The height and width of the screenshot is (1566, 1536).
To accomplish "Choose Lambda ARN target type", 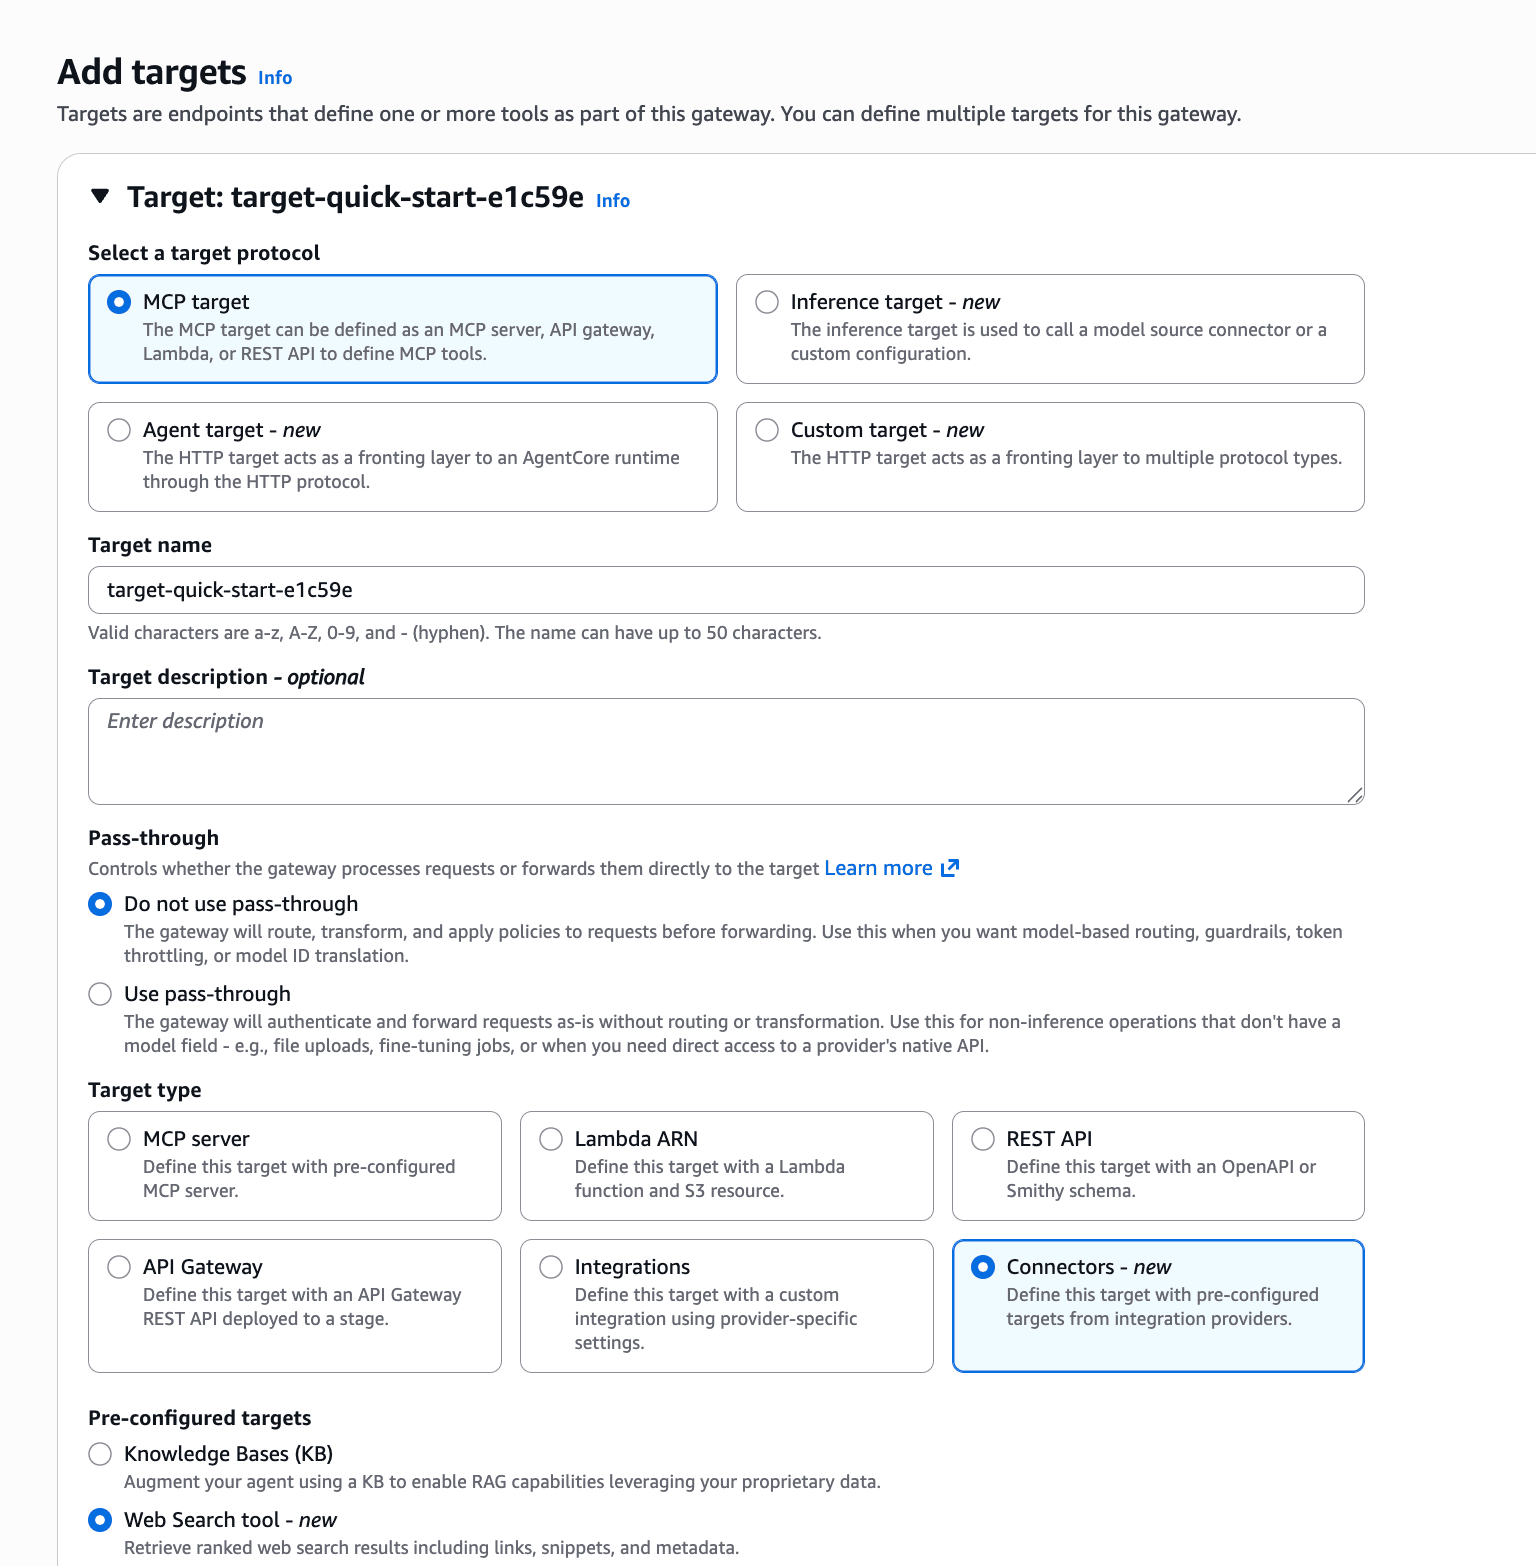I will [727, 1166].
